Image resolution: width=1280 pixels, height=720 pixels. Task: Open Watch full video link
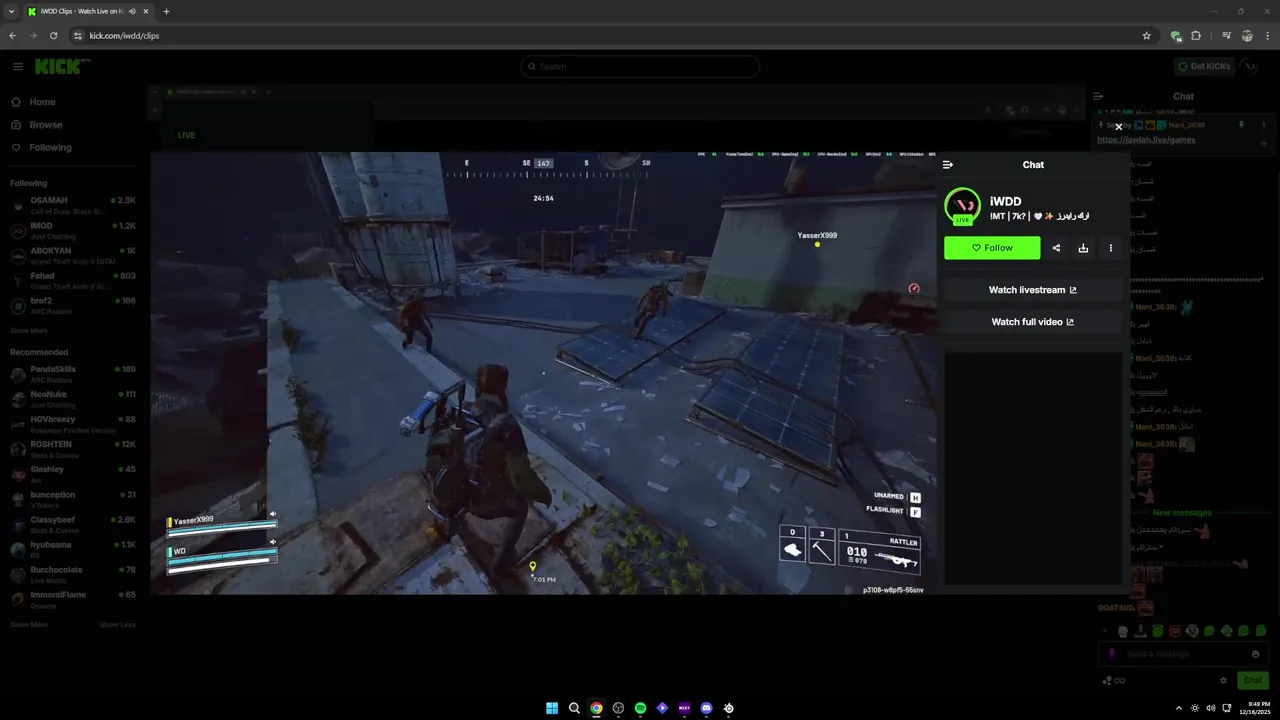pos(1033,322)
